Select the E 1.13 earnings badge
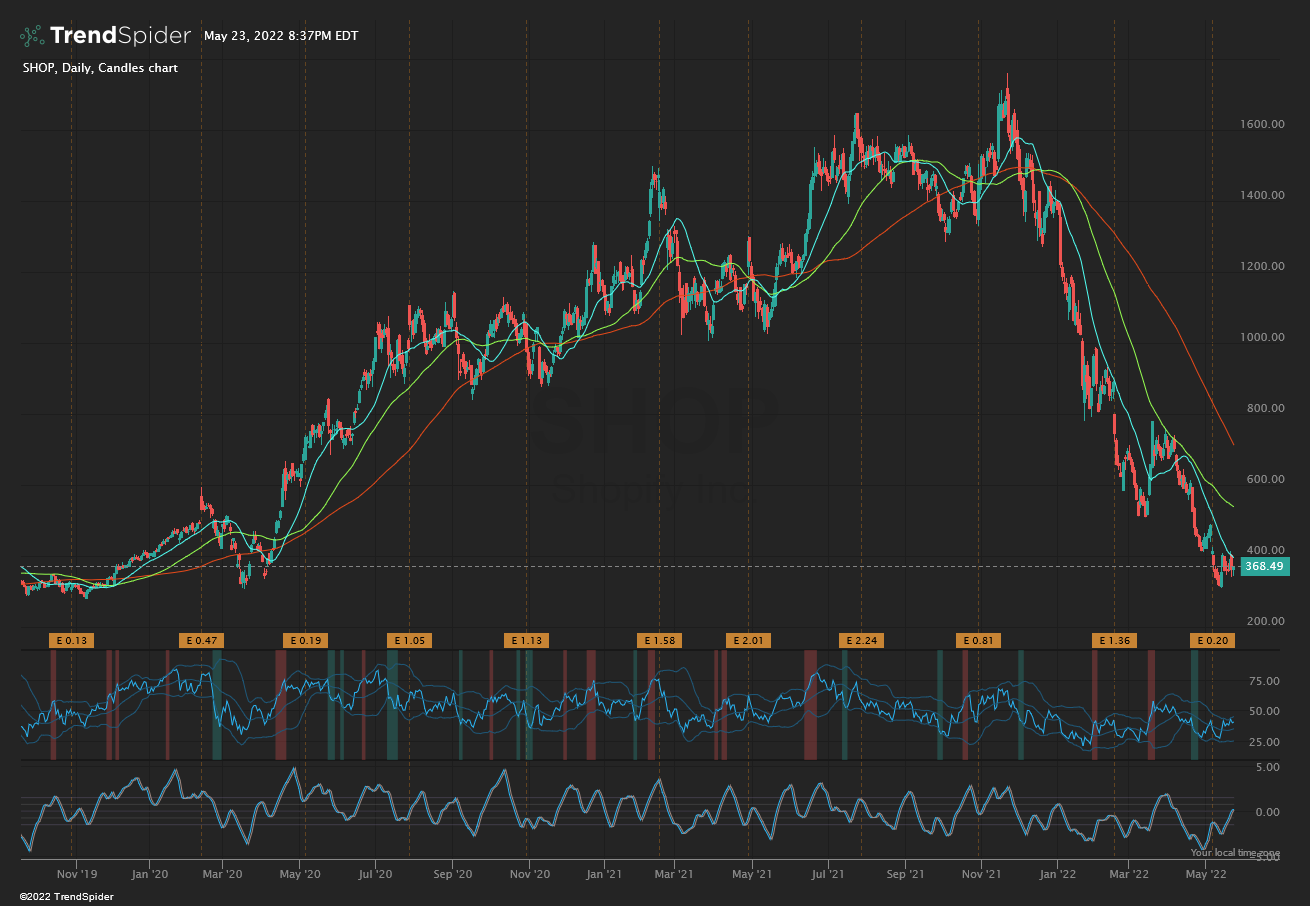Image resolution: width=1310 pixels, height=906 pixels. click(526, 640)
